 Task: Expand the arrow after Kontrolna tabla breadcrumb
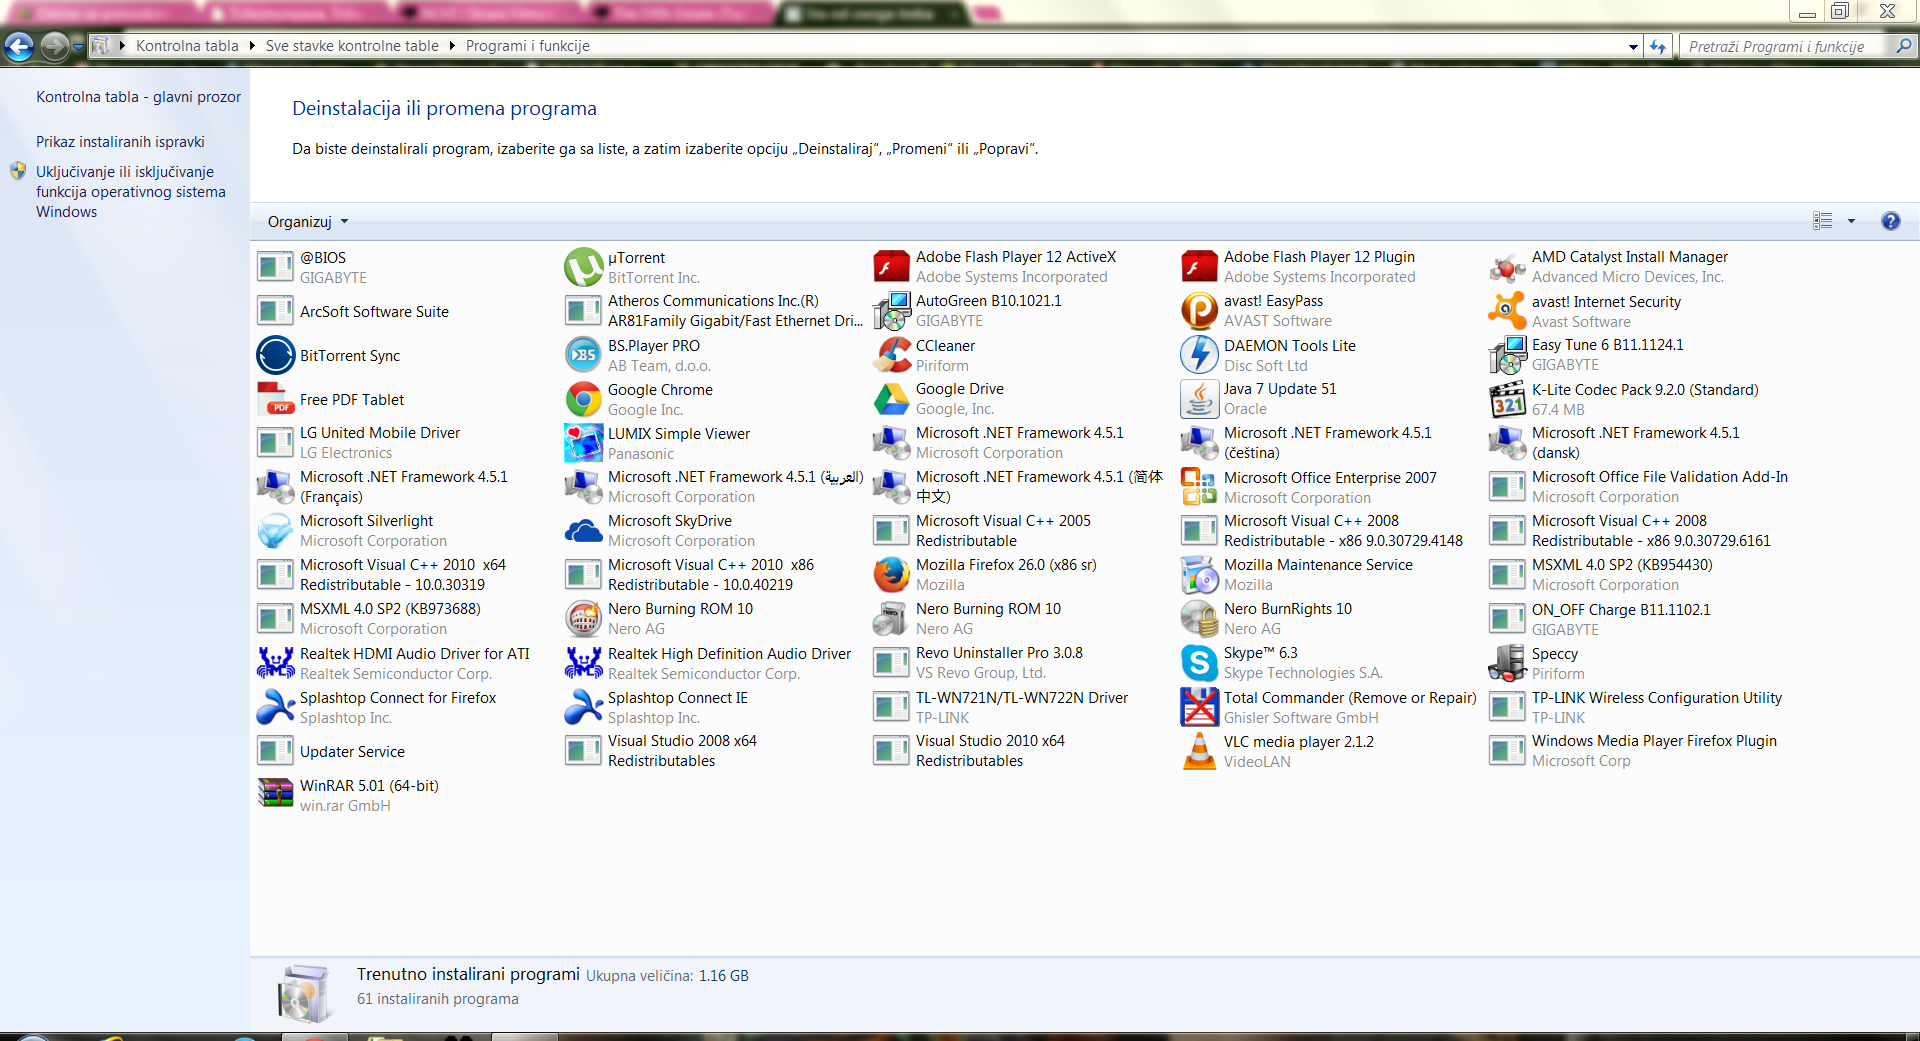point(252,46)
